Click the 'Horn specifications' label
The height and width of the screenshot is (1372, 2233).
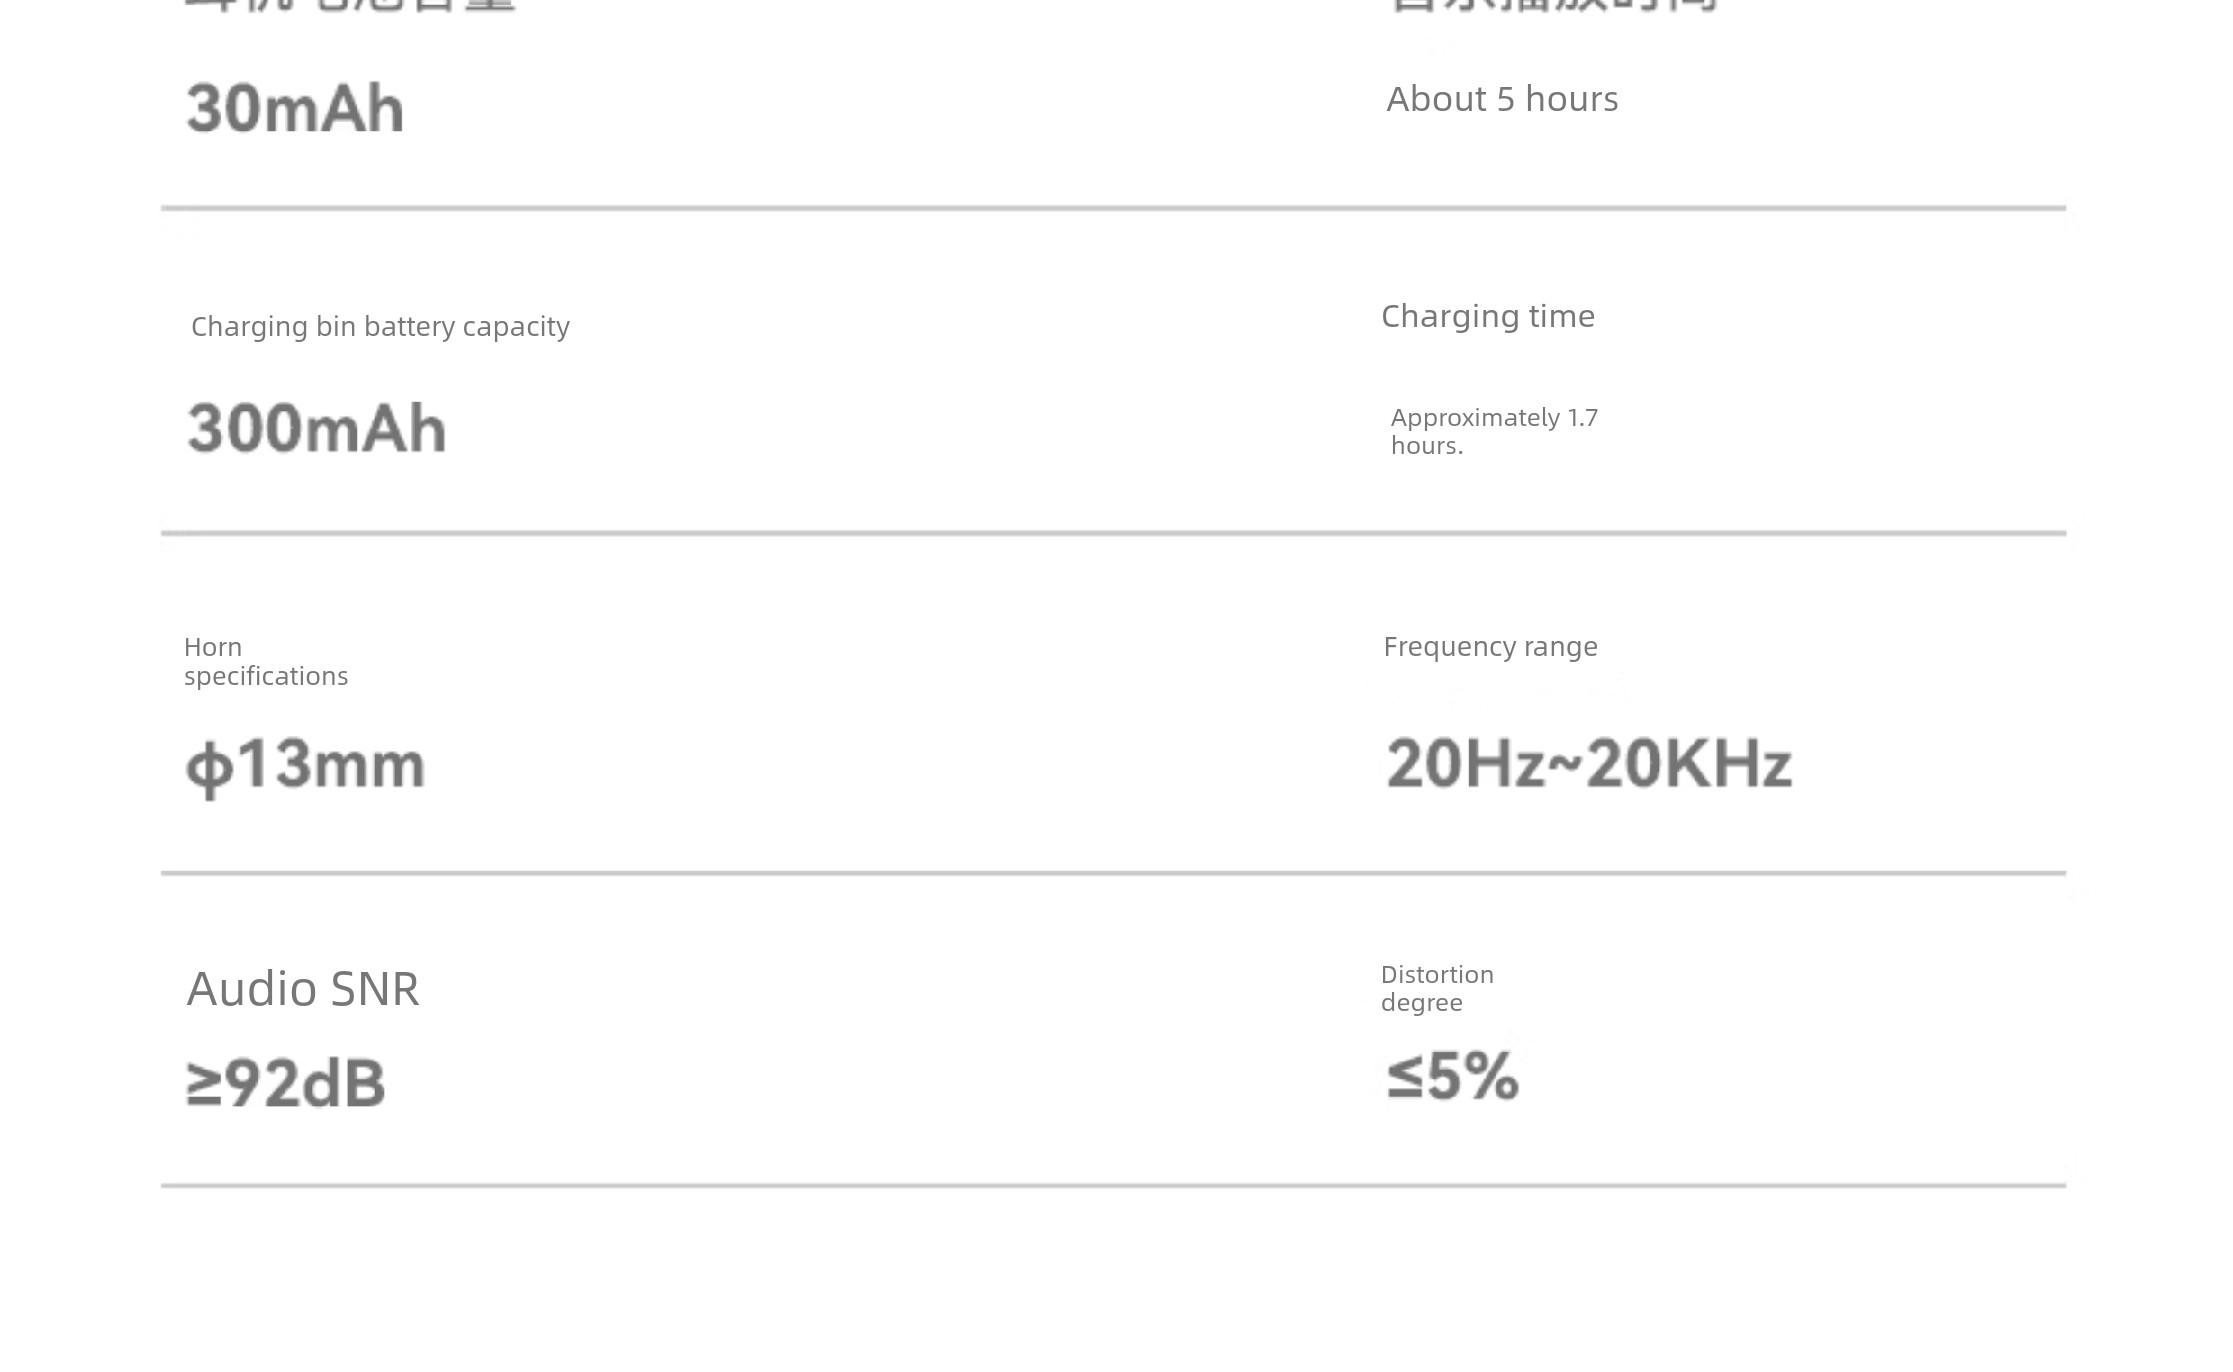point(265,662)
